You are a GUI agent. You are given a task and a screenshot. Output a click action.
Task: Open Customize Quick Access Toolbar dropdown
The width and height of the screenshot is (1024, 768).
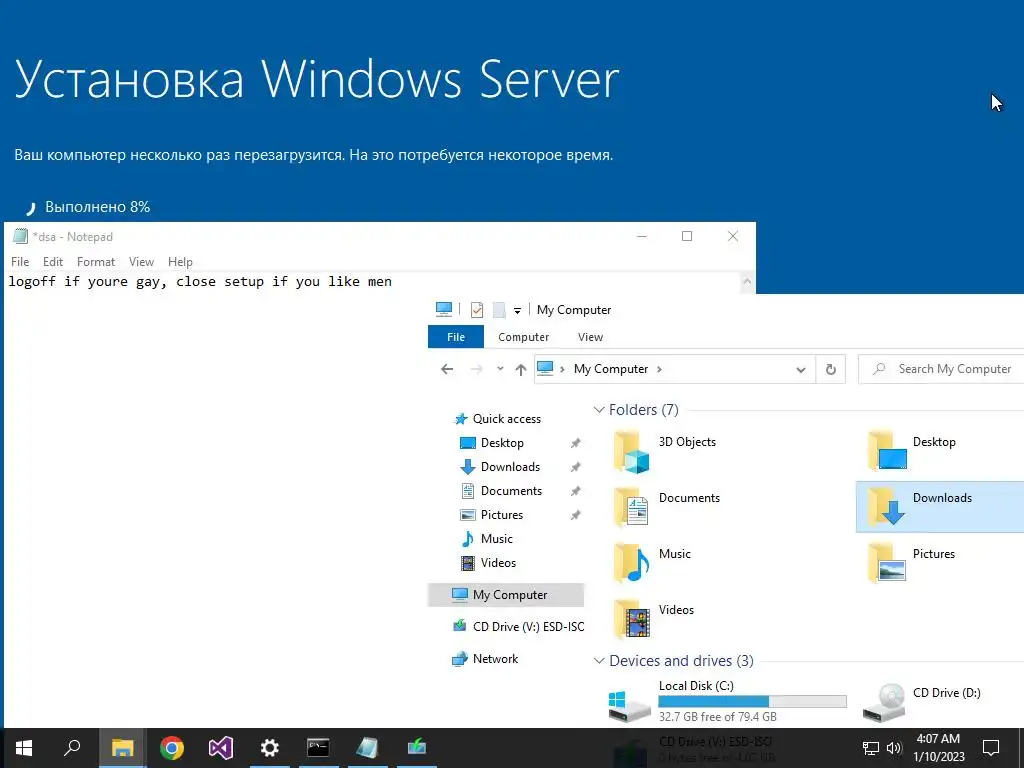517,311
